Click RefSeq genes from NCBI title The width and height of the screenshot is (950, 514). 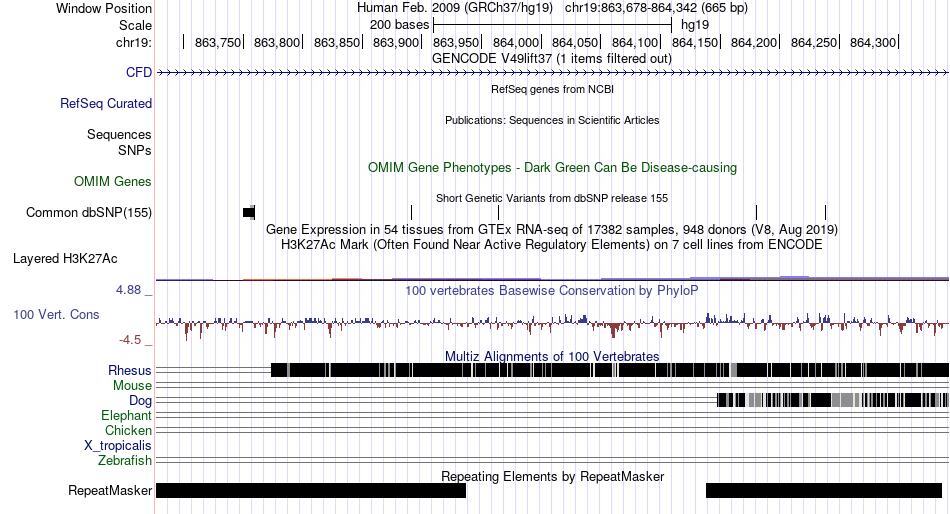553,89
